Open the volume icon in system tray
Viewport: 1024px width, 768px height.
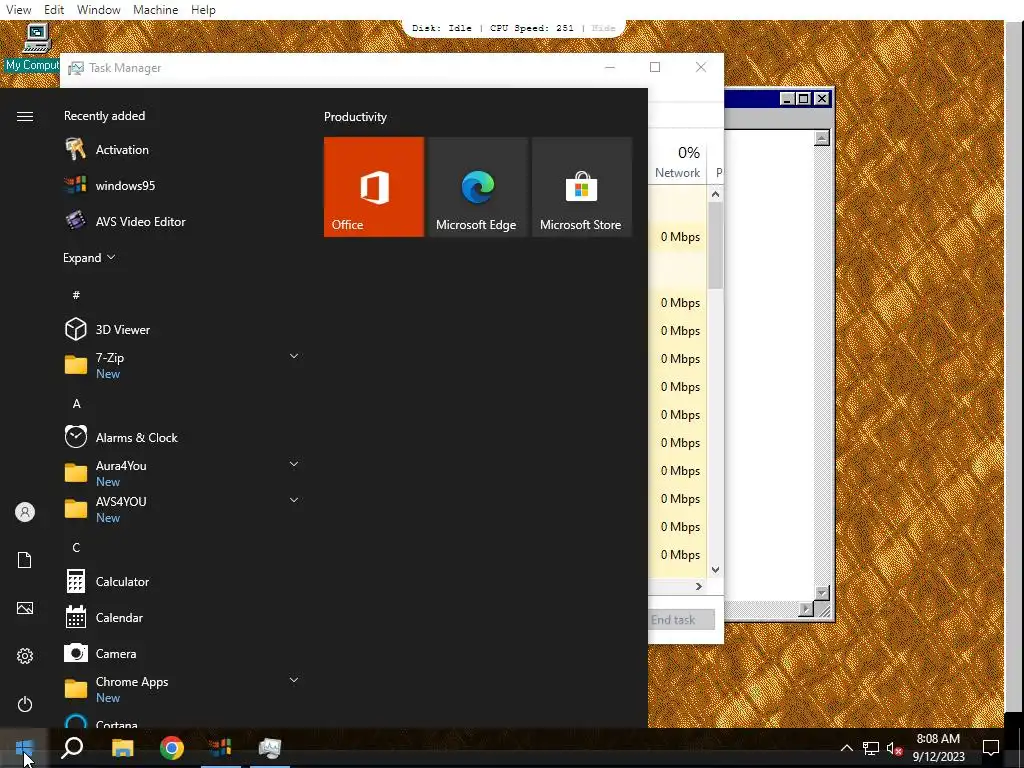click(894, 748)
